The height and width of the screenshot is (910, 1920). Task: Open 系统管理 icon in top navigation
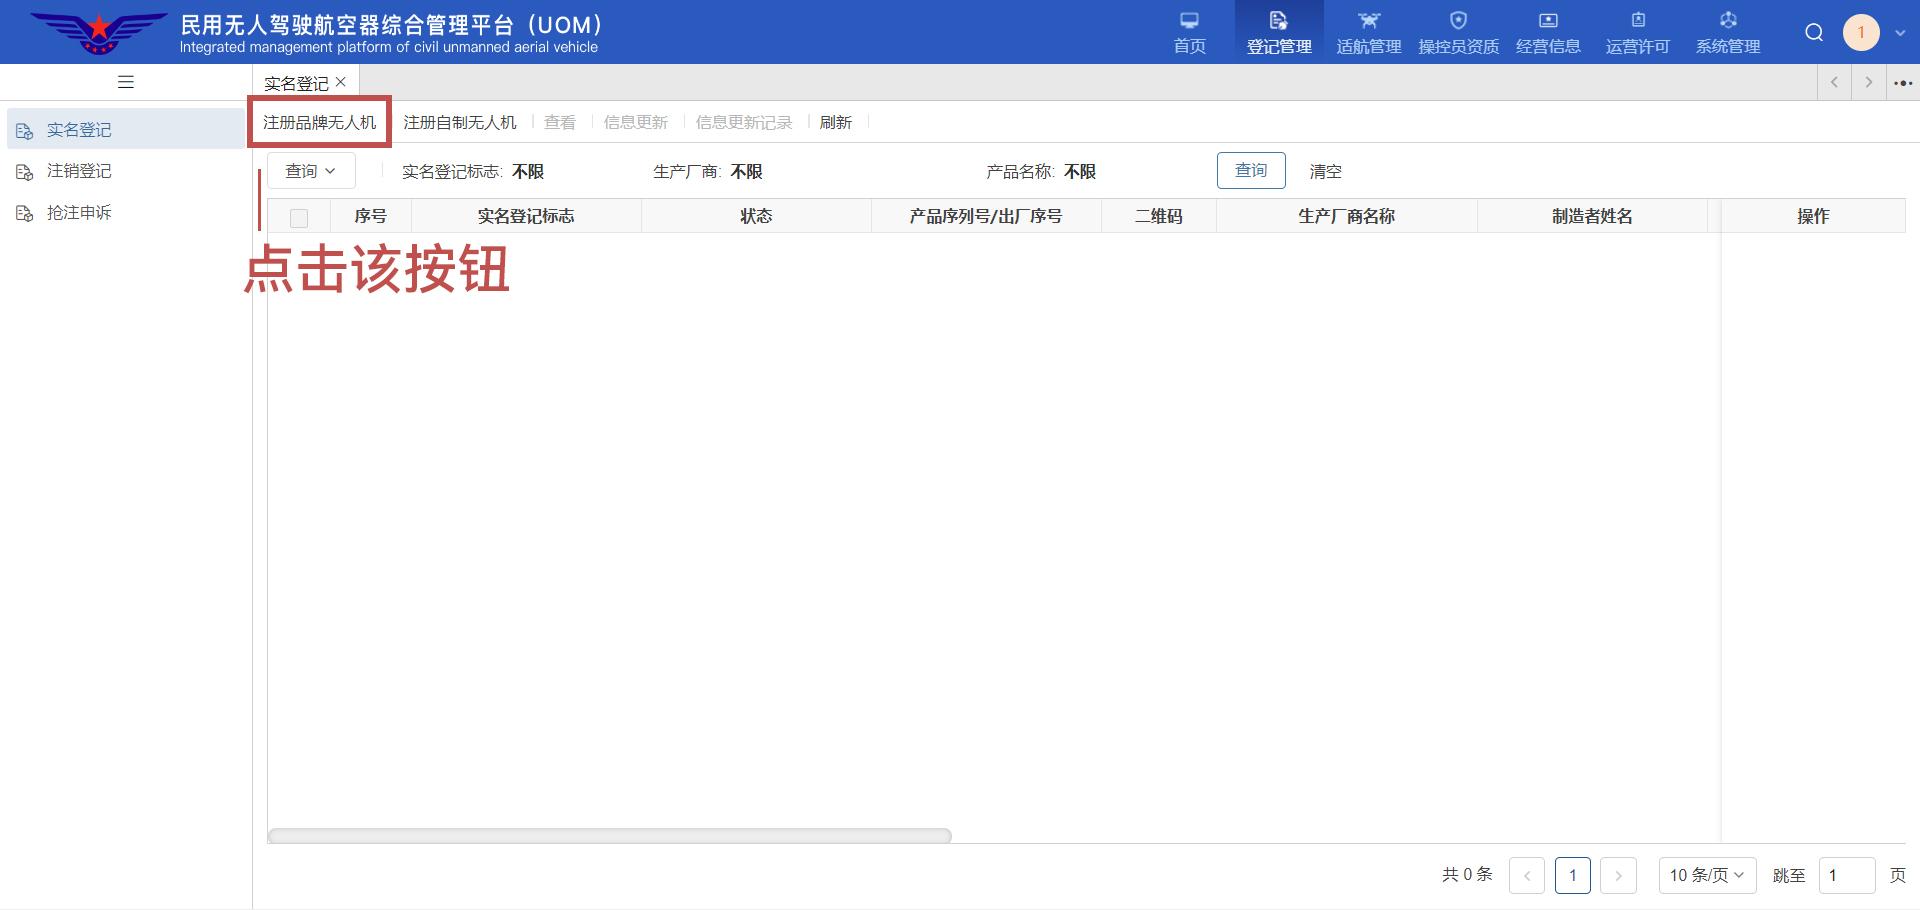[1728, 21]
